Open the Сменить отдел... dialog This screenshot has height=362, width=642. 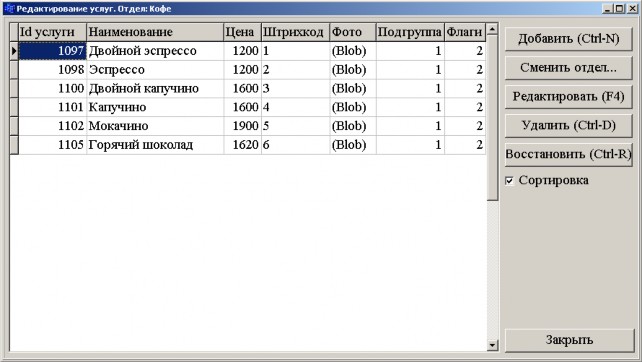coord(568,68)
